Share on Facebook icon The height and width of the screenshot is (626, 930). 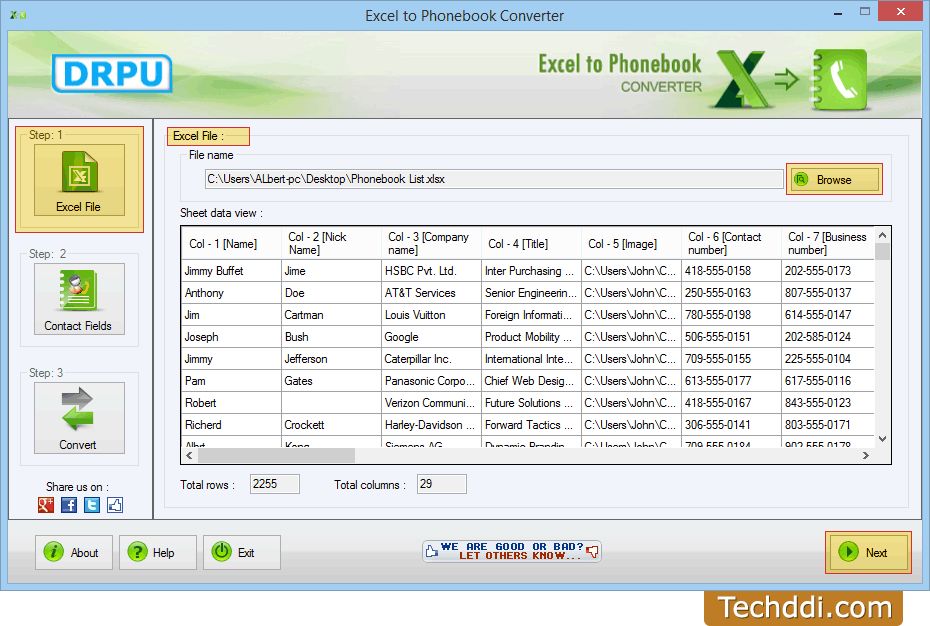[x=69, y=505]
